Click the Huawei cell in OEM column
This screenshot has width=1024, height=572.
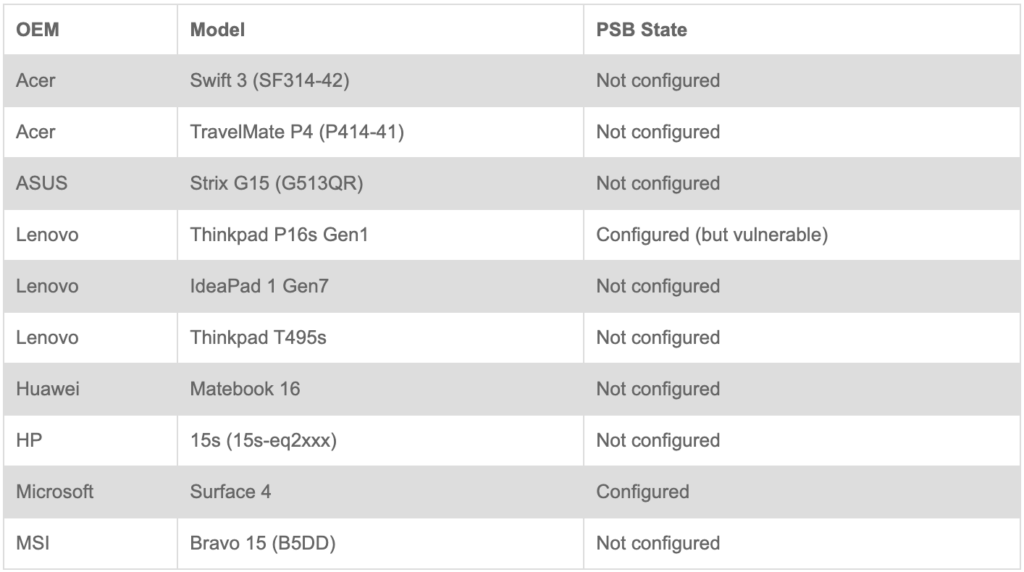(47, 389)
